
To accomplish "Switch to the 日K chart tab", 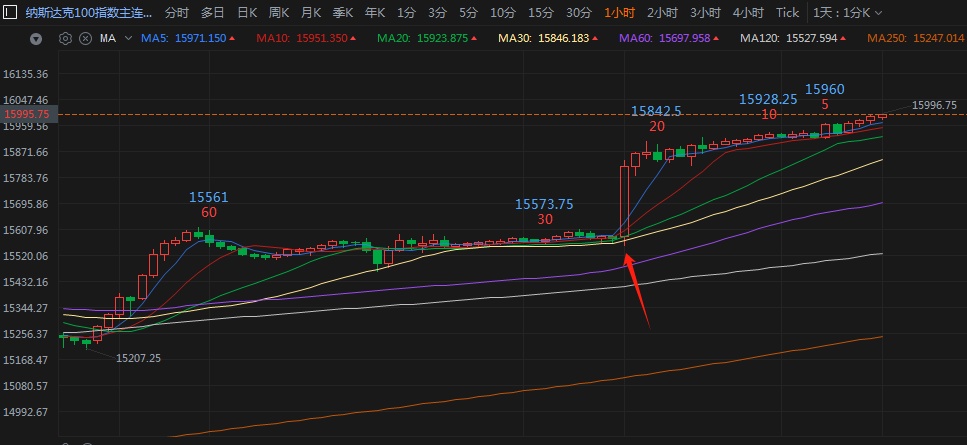I will tap(247, 12).
